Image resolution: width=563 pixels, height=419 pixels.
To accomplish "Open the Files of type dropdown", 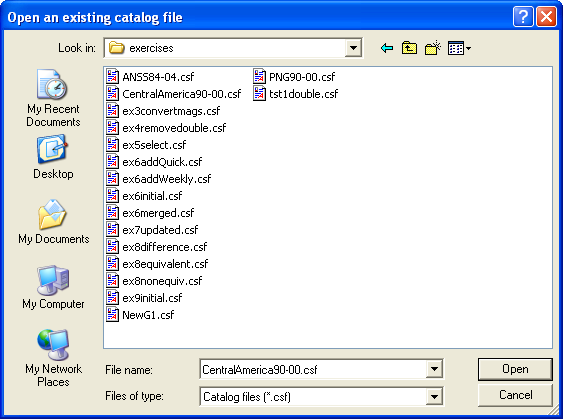I will point(434,396).
